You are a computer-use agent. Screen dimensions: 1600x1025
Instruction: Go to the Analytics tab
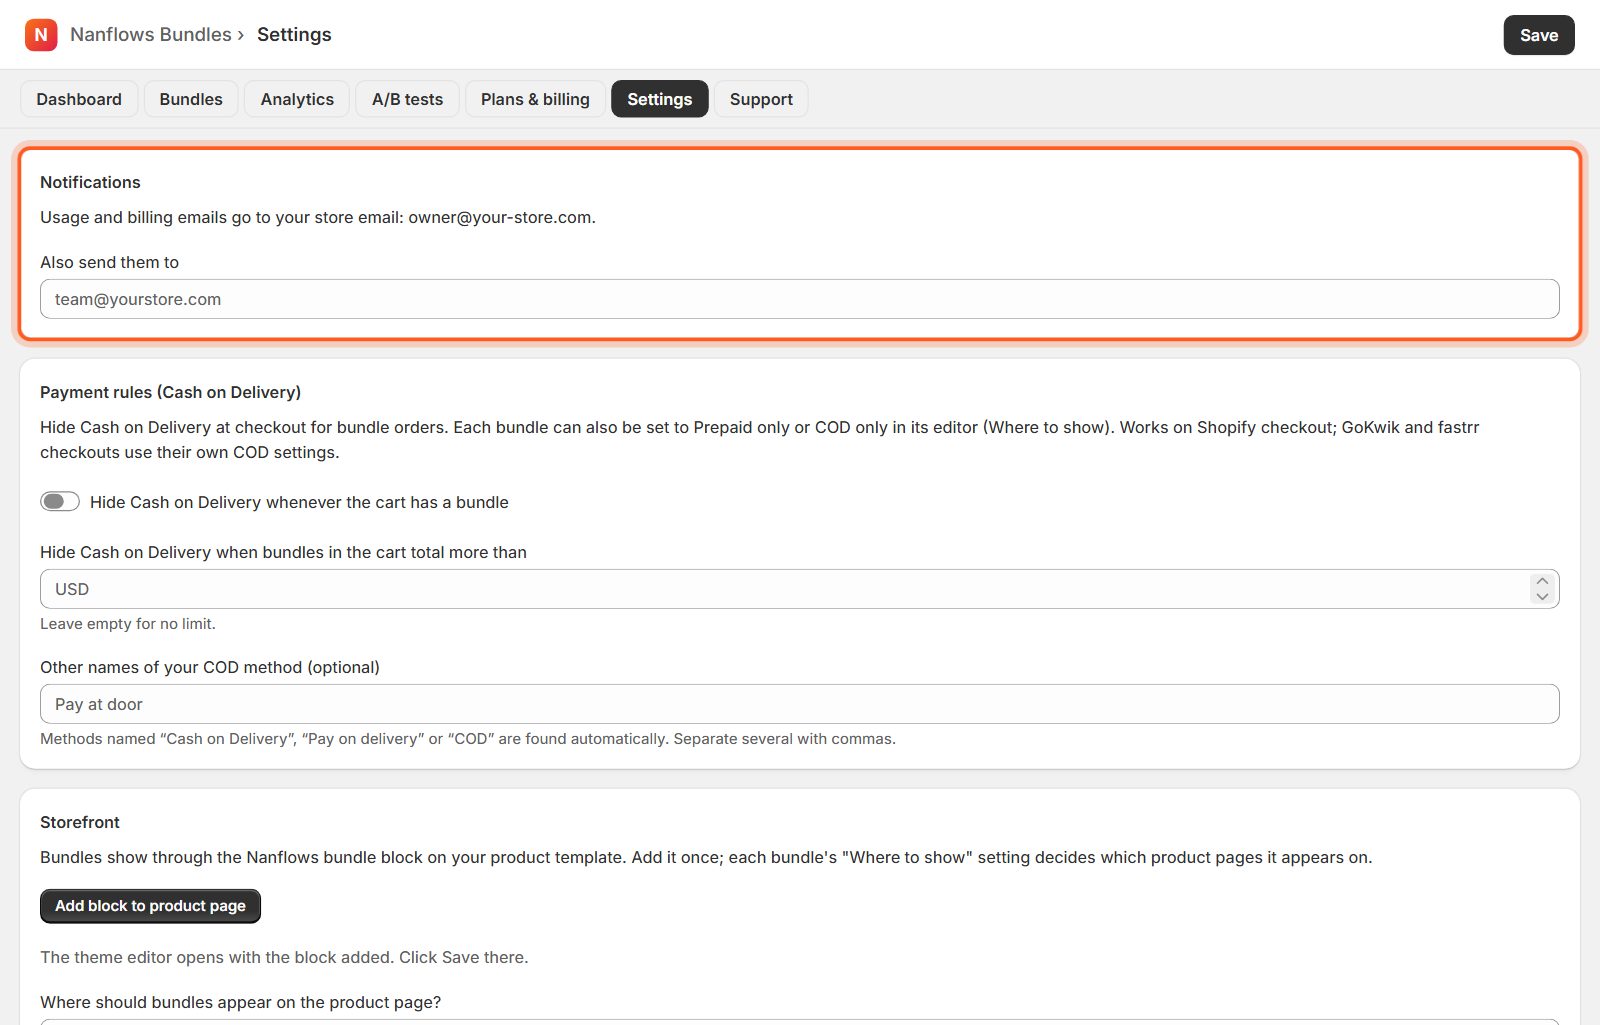(297, 99)
